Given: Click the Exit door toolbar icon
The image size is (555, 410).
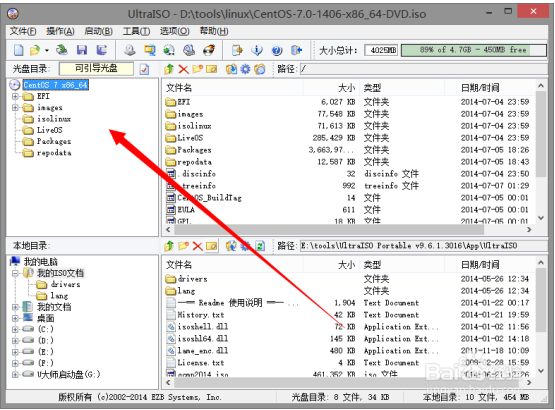Looking at the screenshot, I should pos(297,50).
